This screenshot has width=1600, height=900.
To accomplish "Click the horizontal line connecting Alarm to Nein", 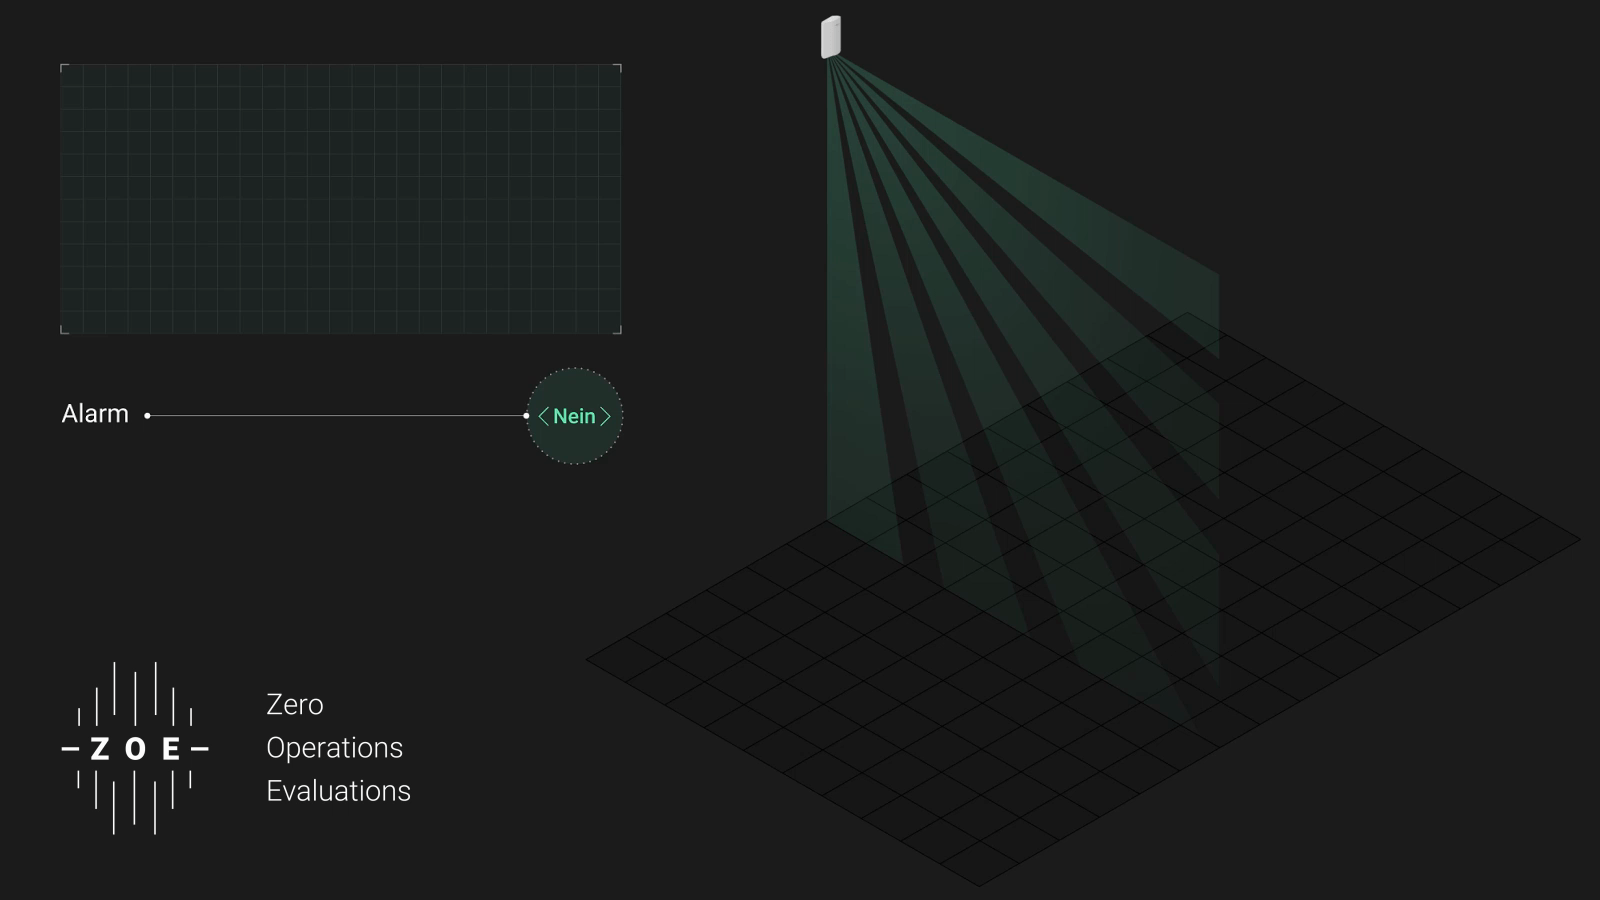I will pyautogui.click(x=336, y=416).
